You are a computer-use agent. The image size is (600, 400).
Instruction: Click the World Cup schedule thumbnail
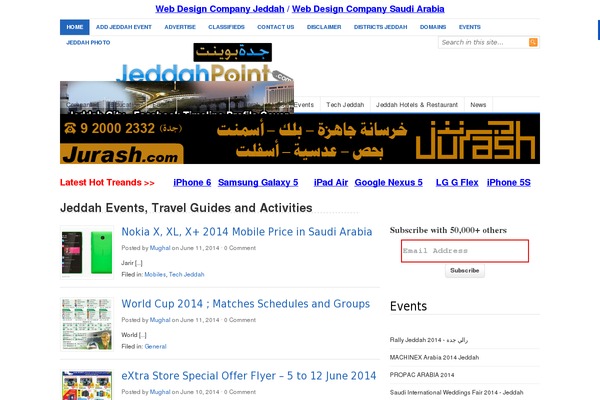tap(87, 325)
